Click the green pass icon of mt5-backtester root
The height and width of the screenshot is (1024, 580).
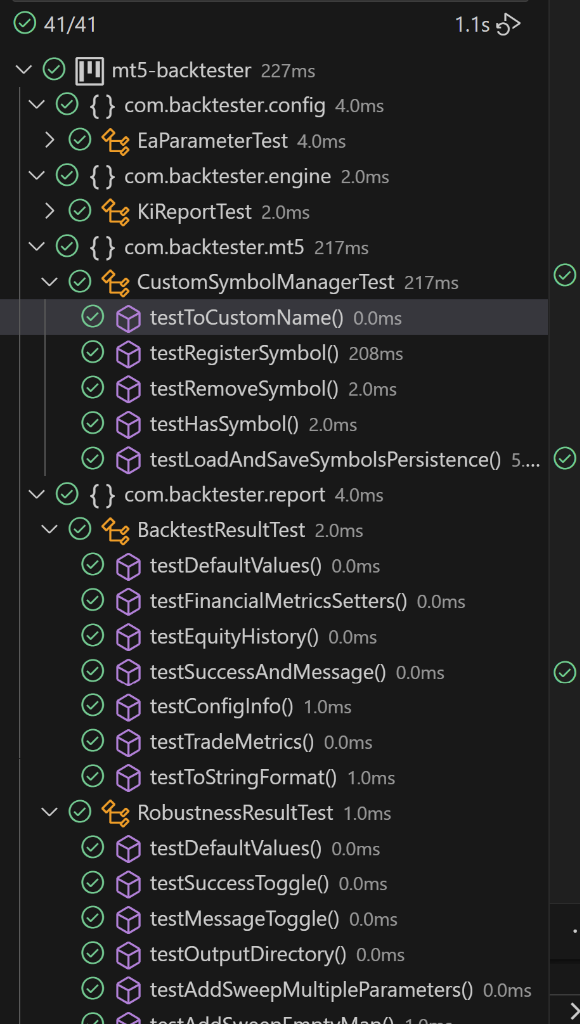pos(54,69)
